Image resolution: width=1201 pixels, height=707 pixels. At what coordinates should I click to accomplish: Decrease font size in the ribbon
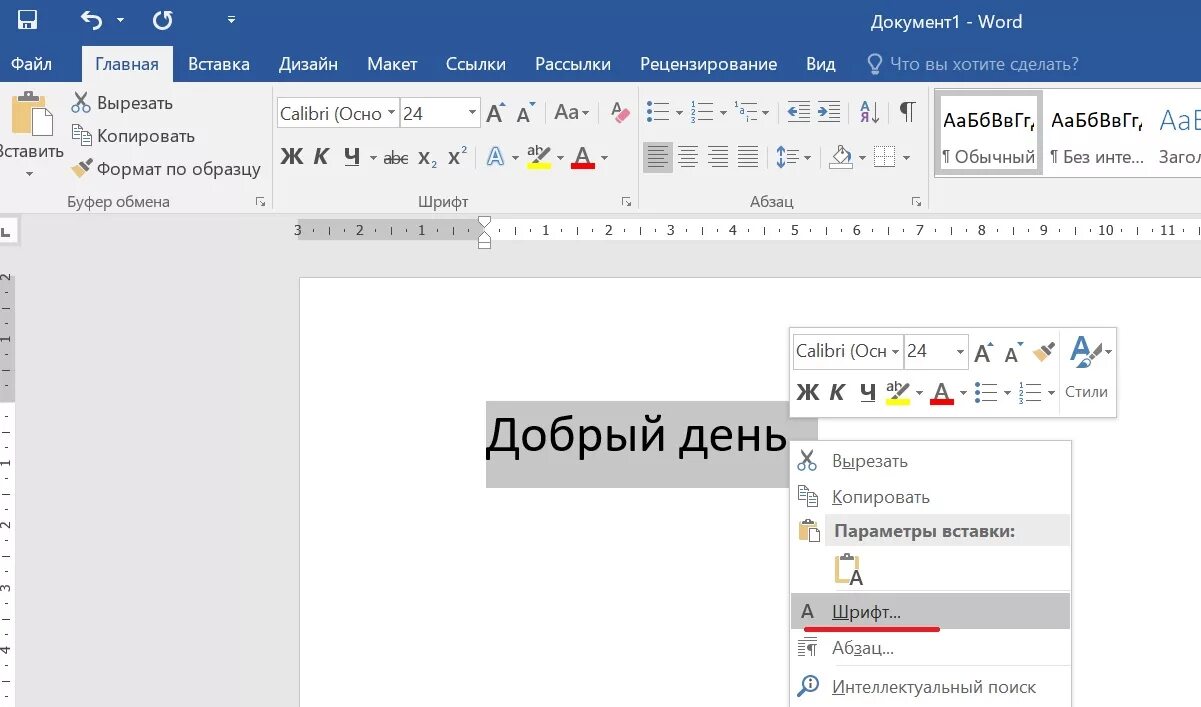point(526,113)
